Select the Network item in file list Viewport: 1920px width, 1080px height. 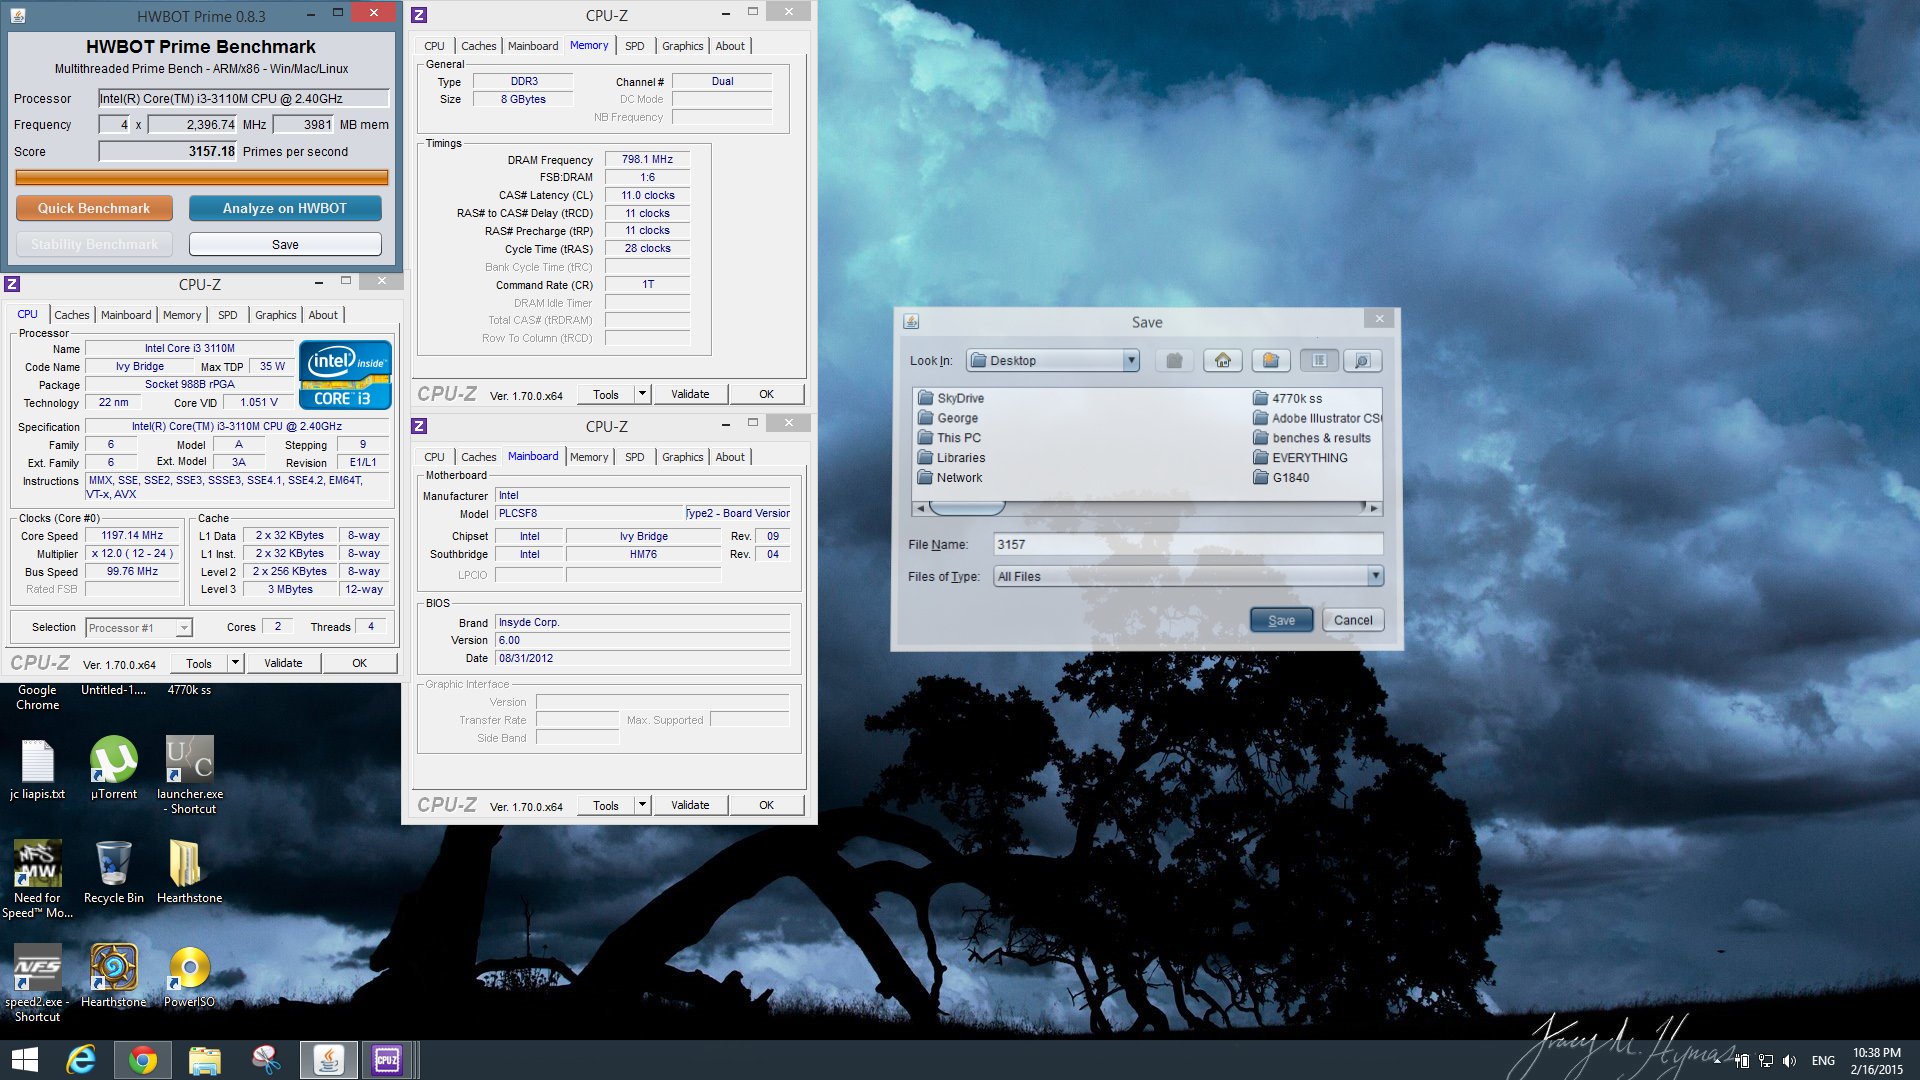click(x=950, y=478)
